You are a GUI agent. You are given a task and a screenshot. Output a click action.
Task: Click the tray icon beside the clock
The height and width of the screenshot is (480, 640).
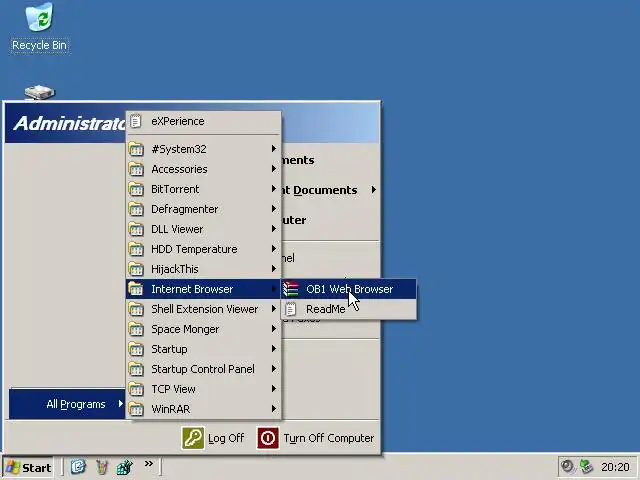(587, 466)
